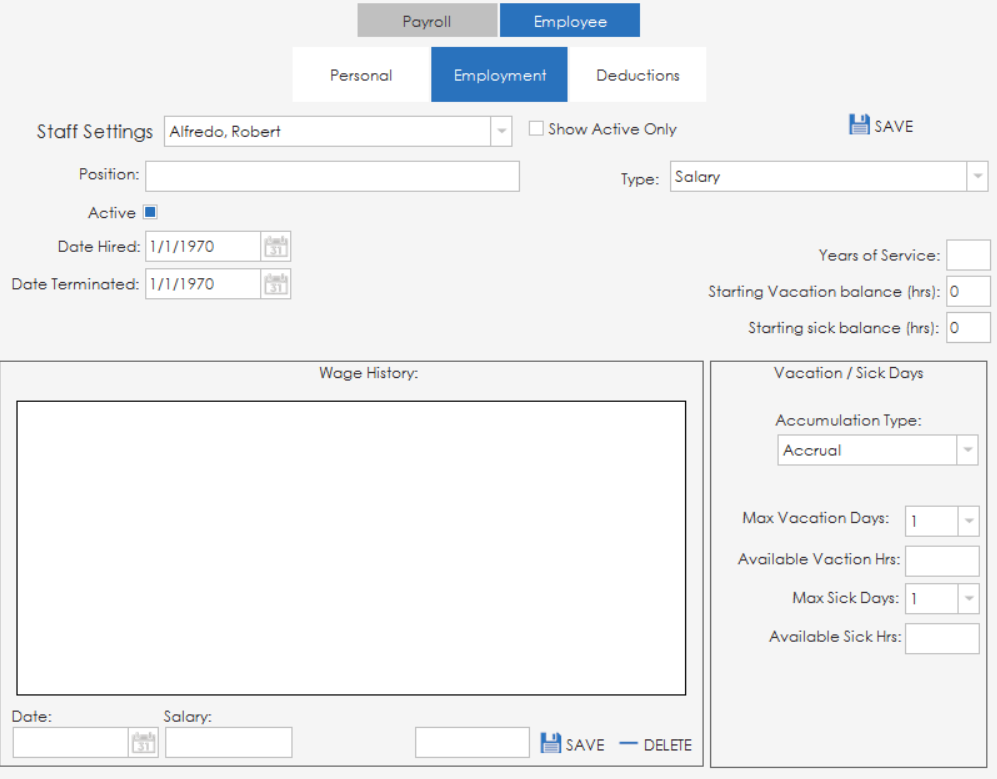Image resolution: width=997 pixels, height=779 pixels.
Task: Click the Wage History heading
Action: (369, 373)
